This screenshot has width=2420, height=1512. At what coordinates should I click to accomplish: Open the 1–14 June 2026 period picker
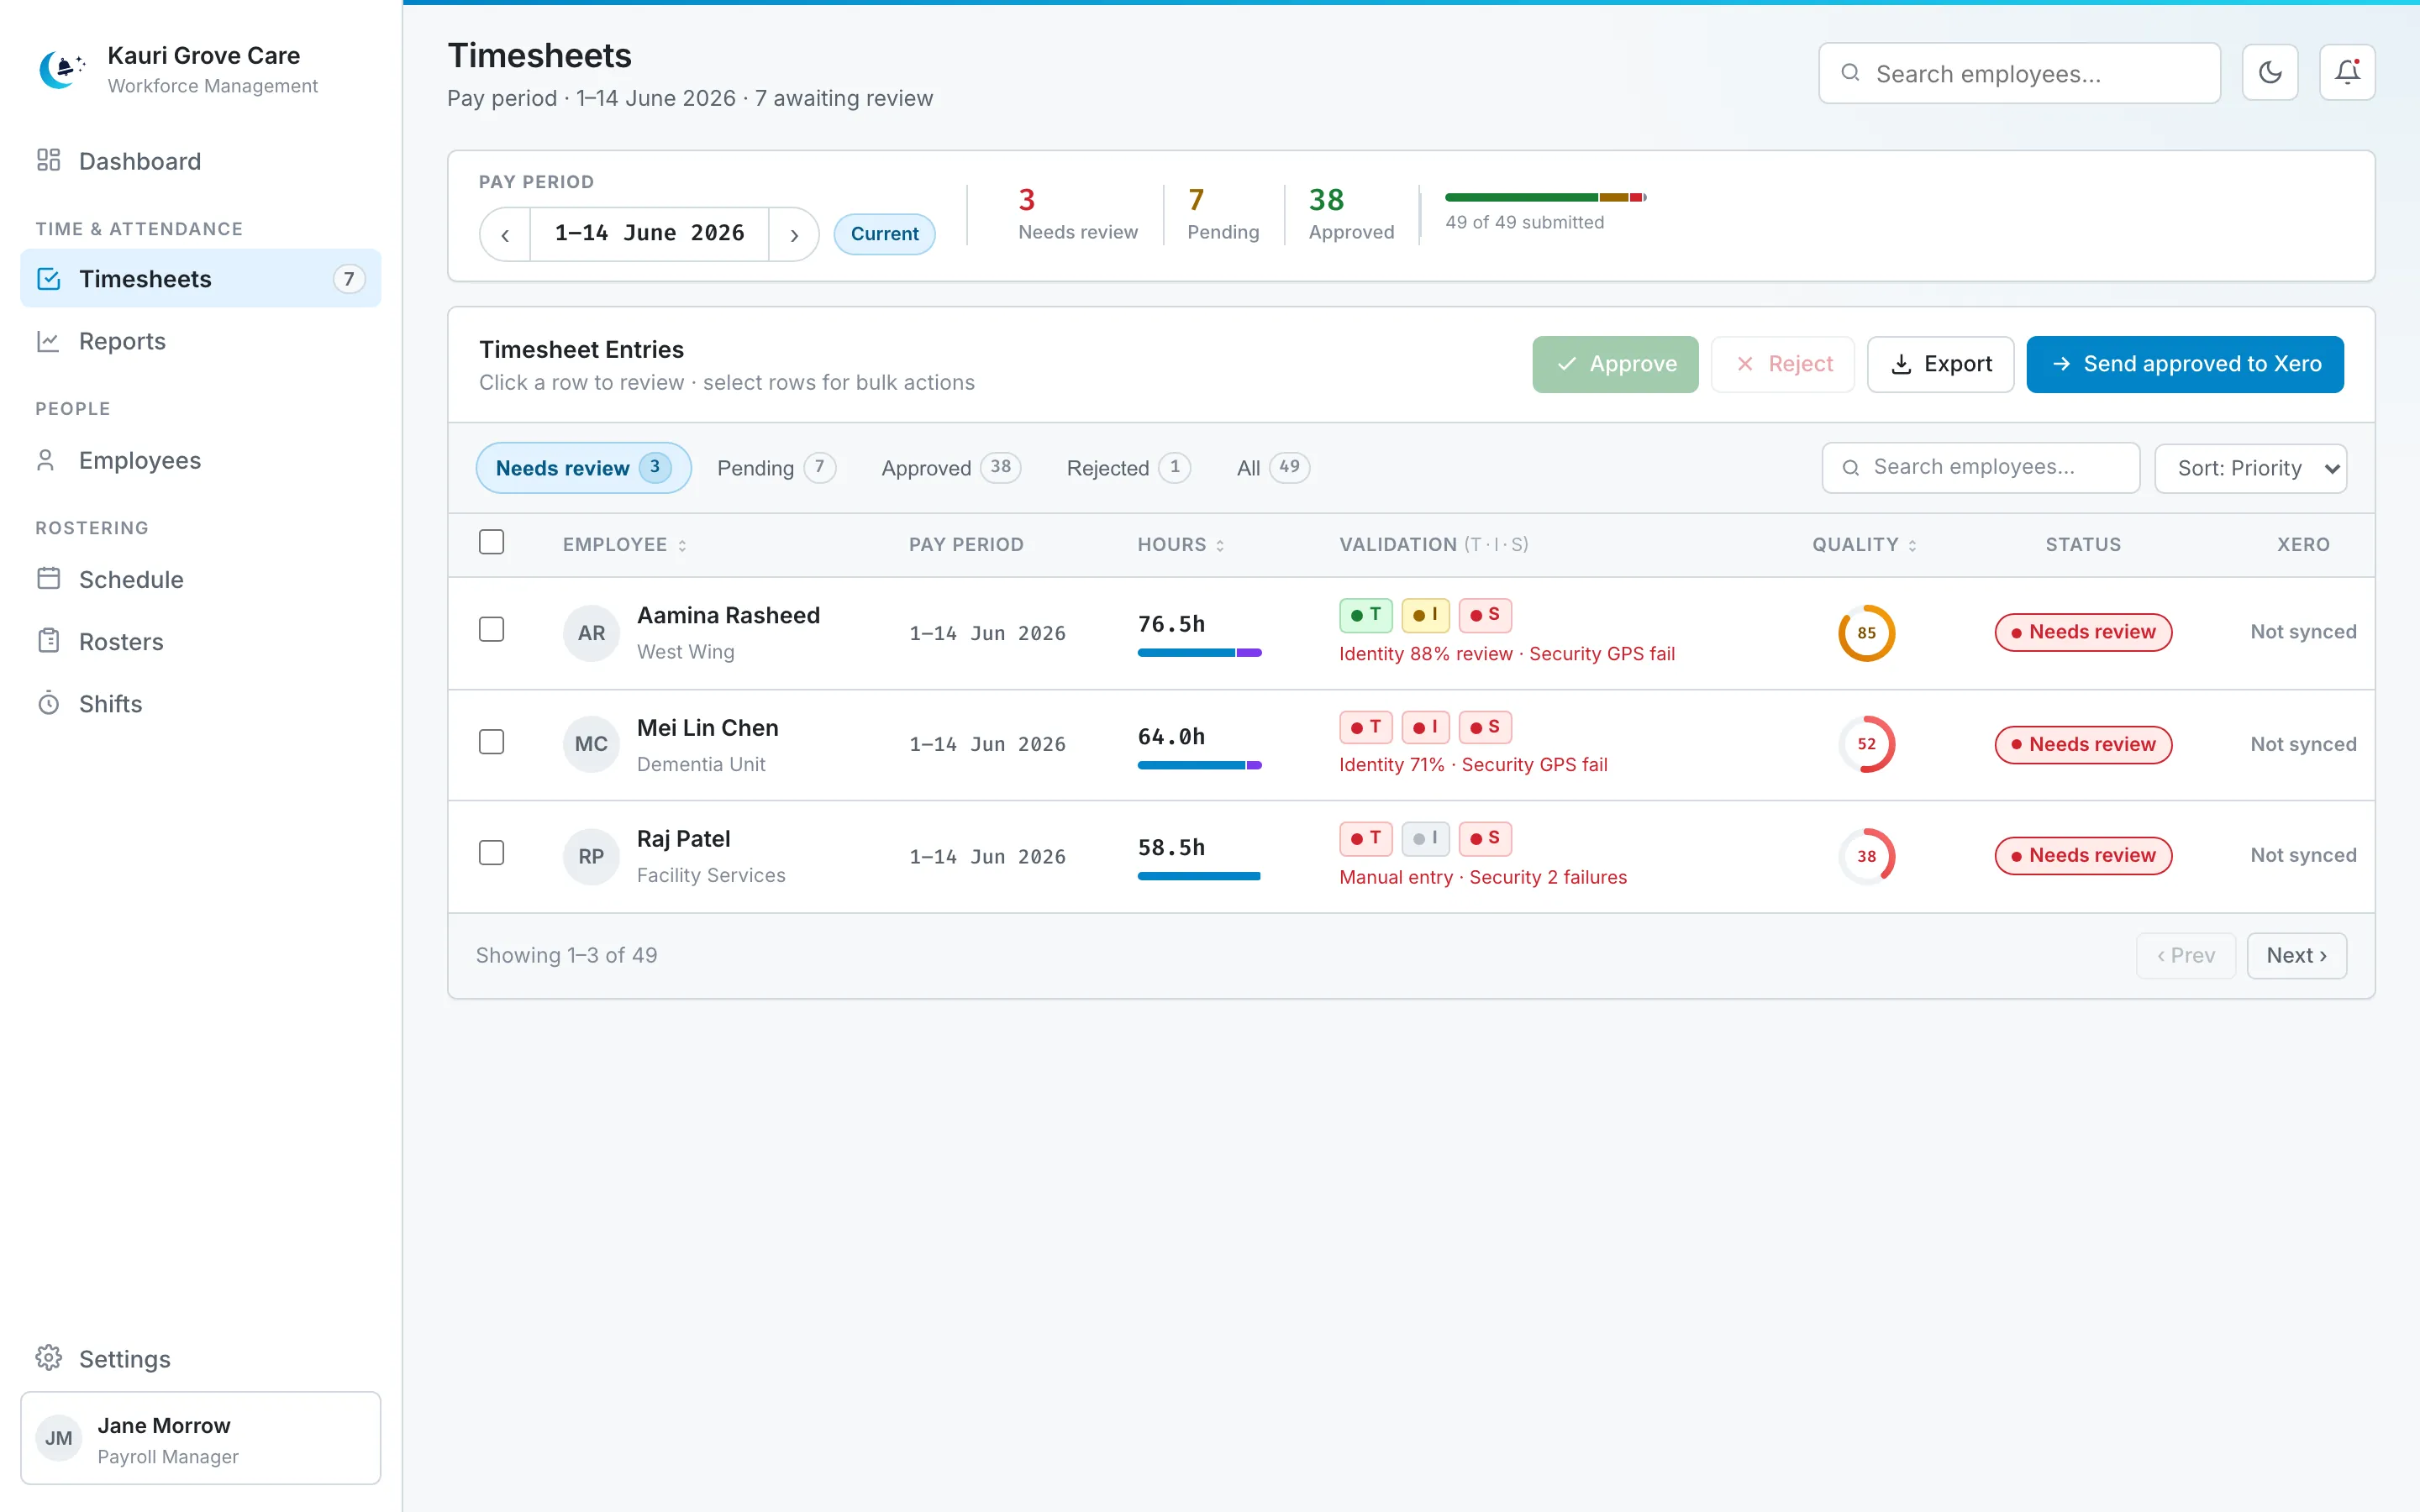click(649, 234)
